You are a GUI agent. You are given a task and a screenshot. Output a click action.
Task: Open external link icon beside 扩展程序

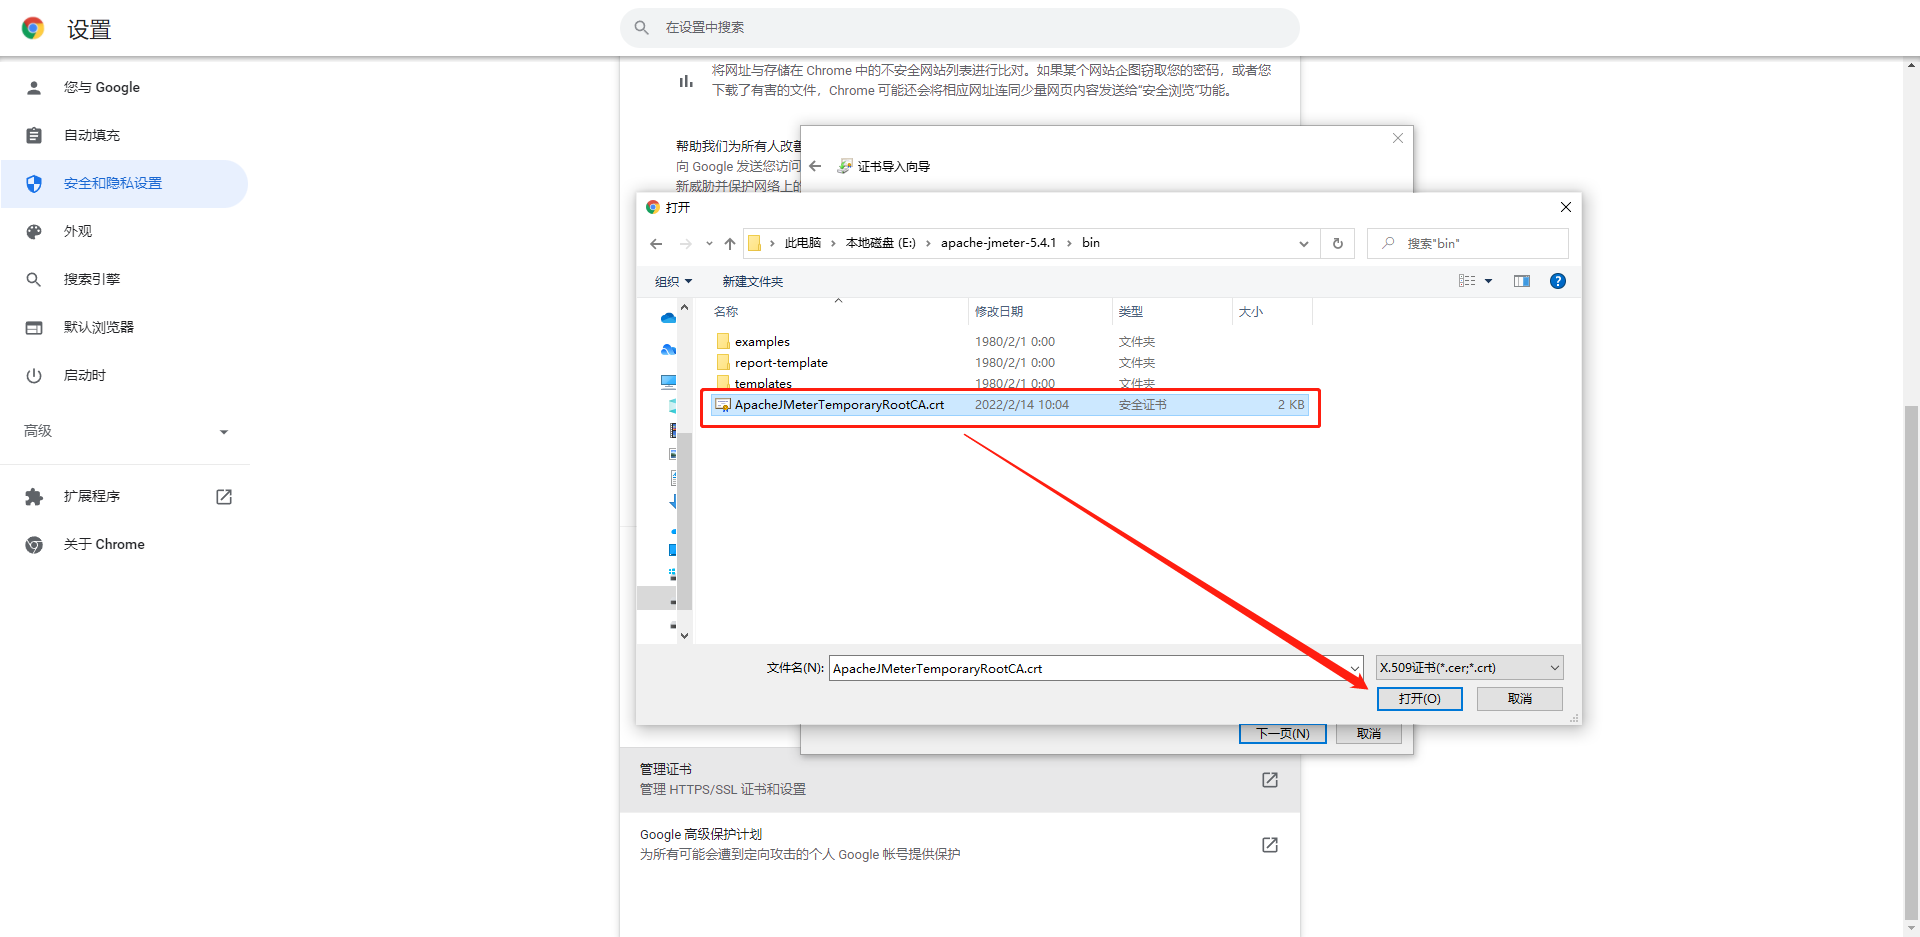(x=224, y=497)
